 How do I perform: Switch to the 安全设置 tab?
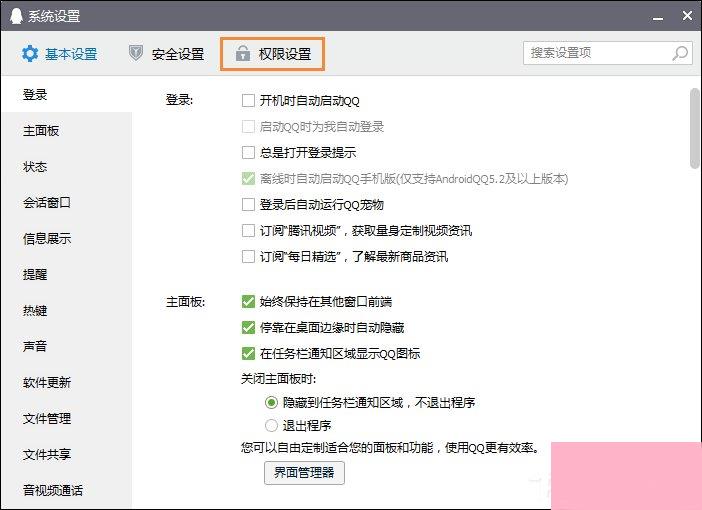[167, 54]
